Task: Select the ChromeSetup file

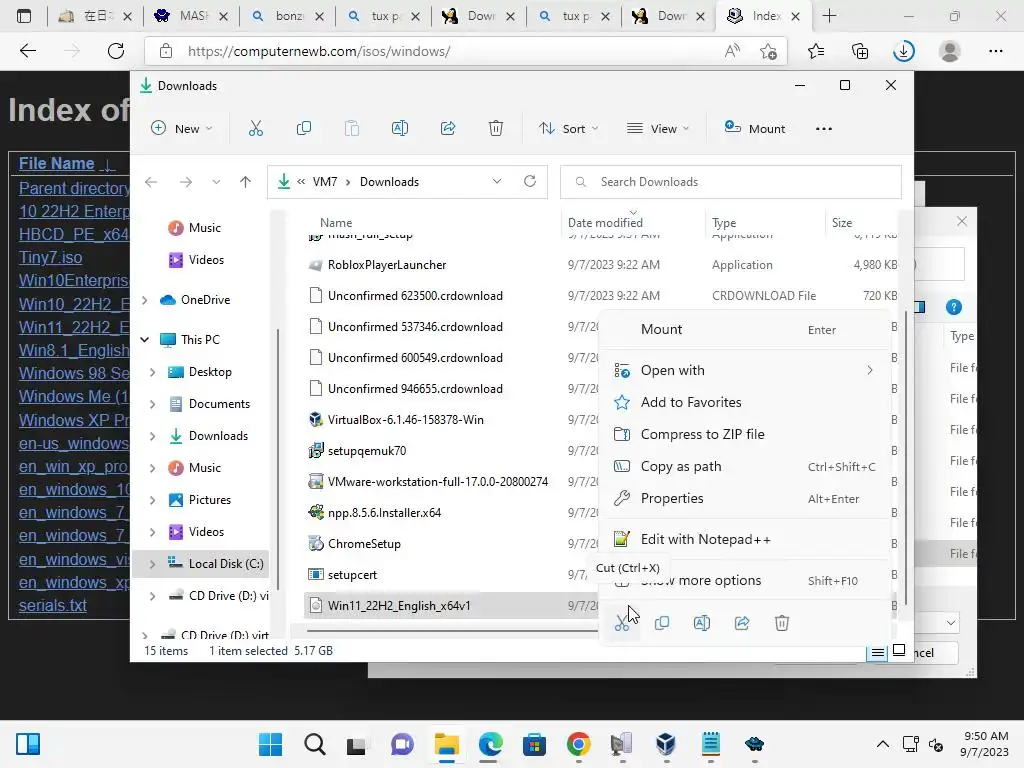Action: (x=364, y=543)
